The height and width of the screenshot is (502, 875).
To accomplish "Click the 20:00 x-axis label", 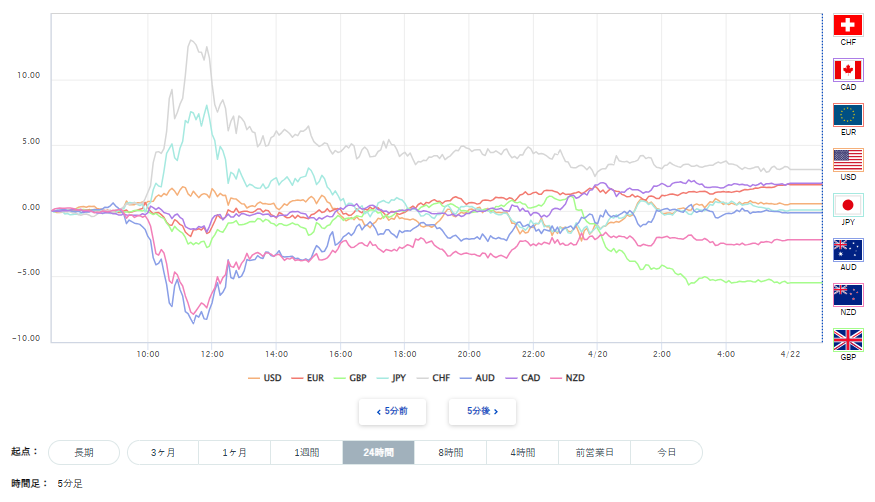I will pyautogui.click(x=469, y=354).
